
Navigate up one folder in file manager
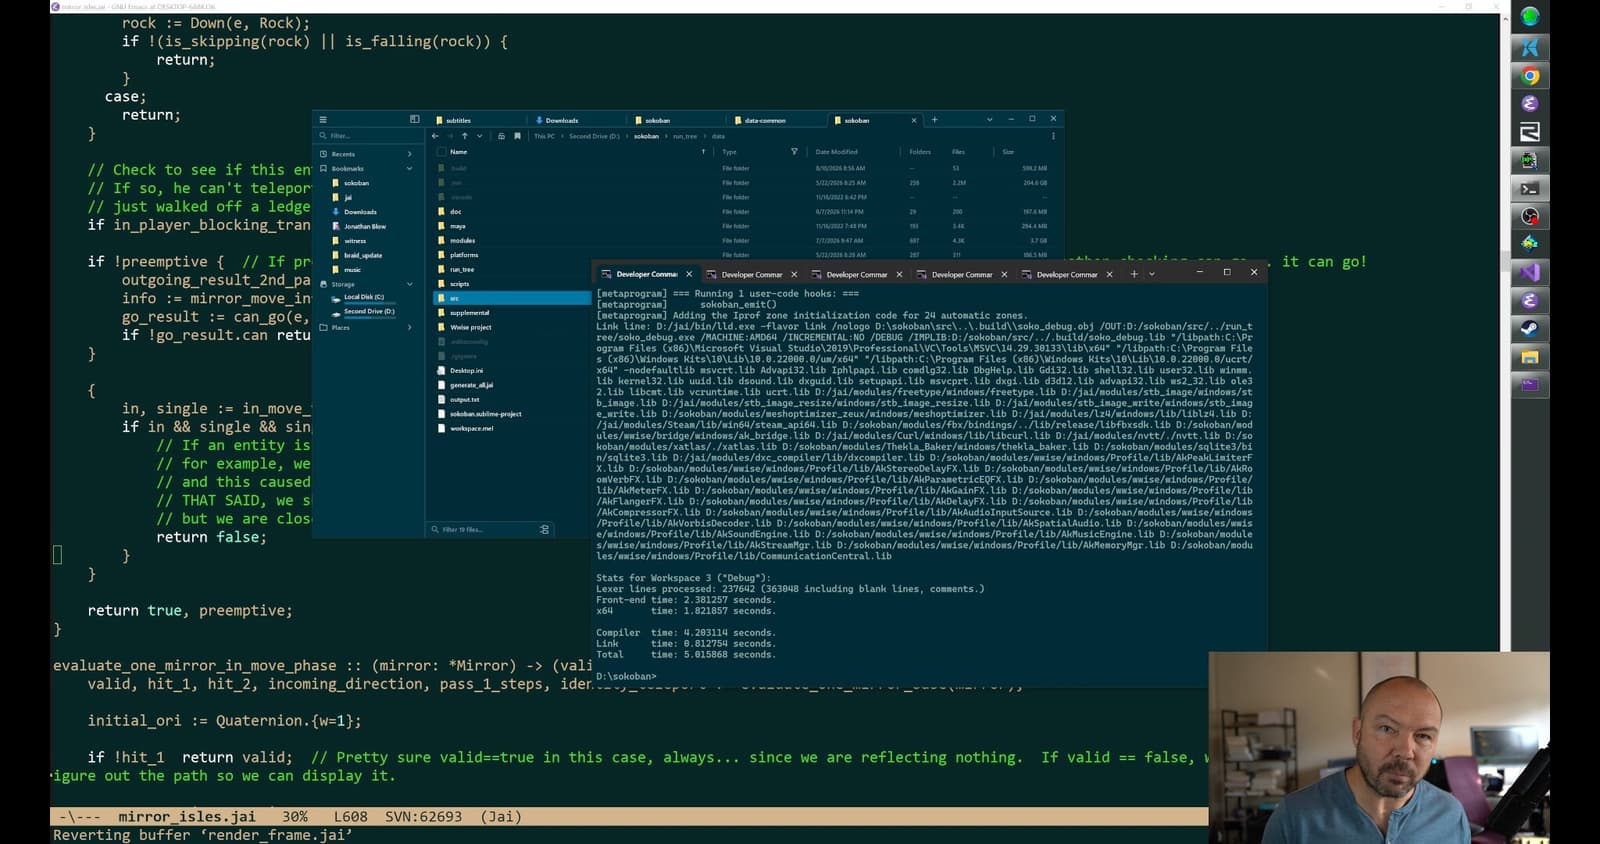[x=465, y=136]
